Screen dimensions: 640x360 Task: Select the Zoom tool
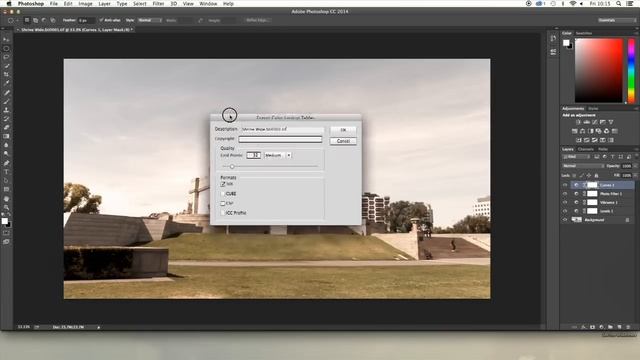pyautogui.click(x=6, y=207)
